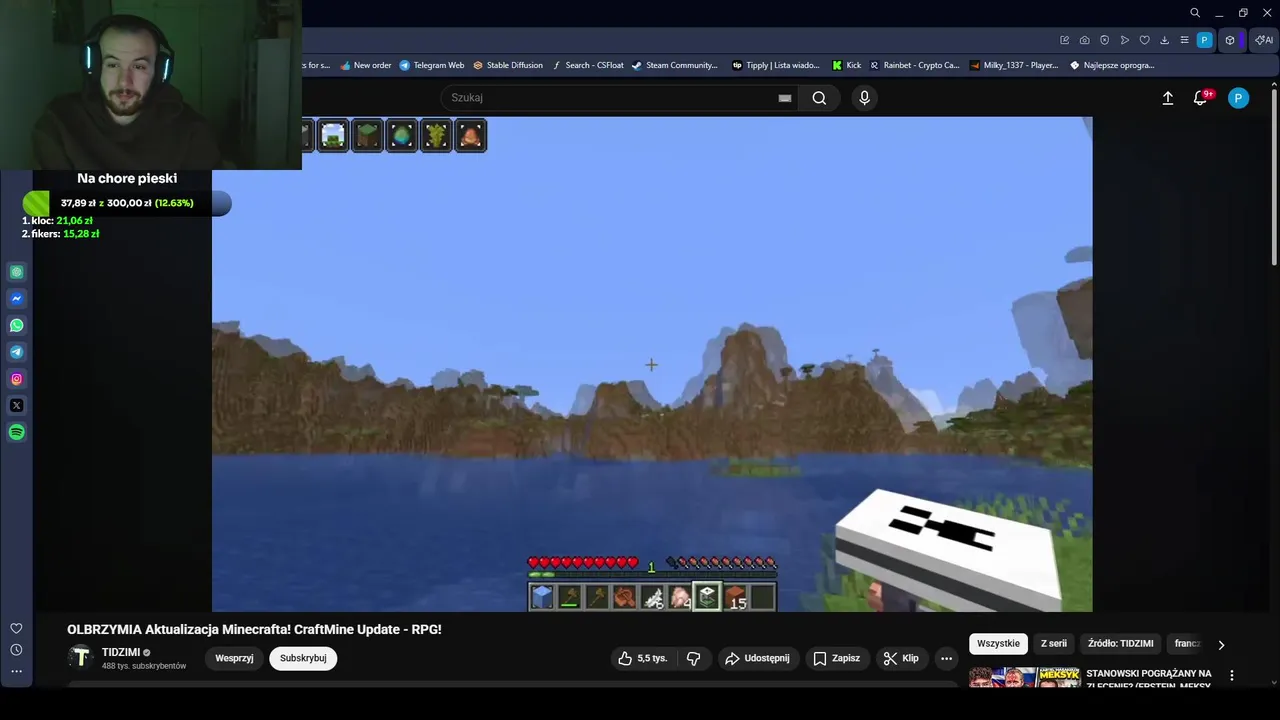Open sidebar three-dots more options

[x=16, y=671]
